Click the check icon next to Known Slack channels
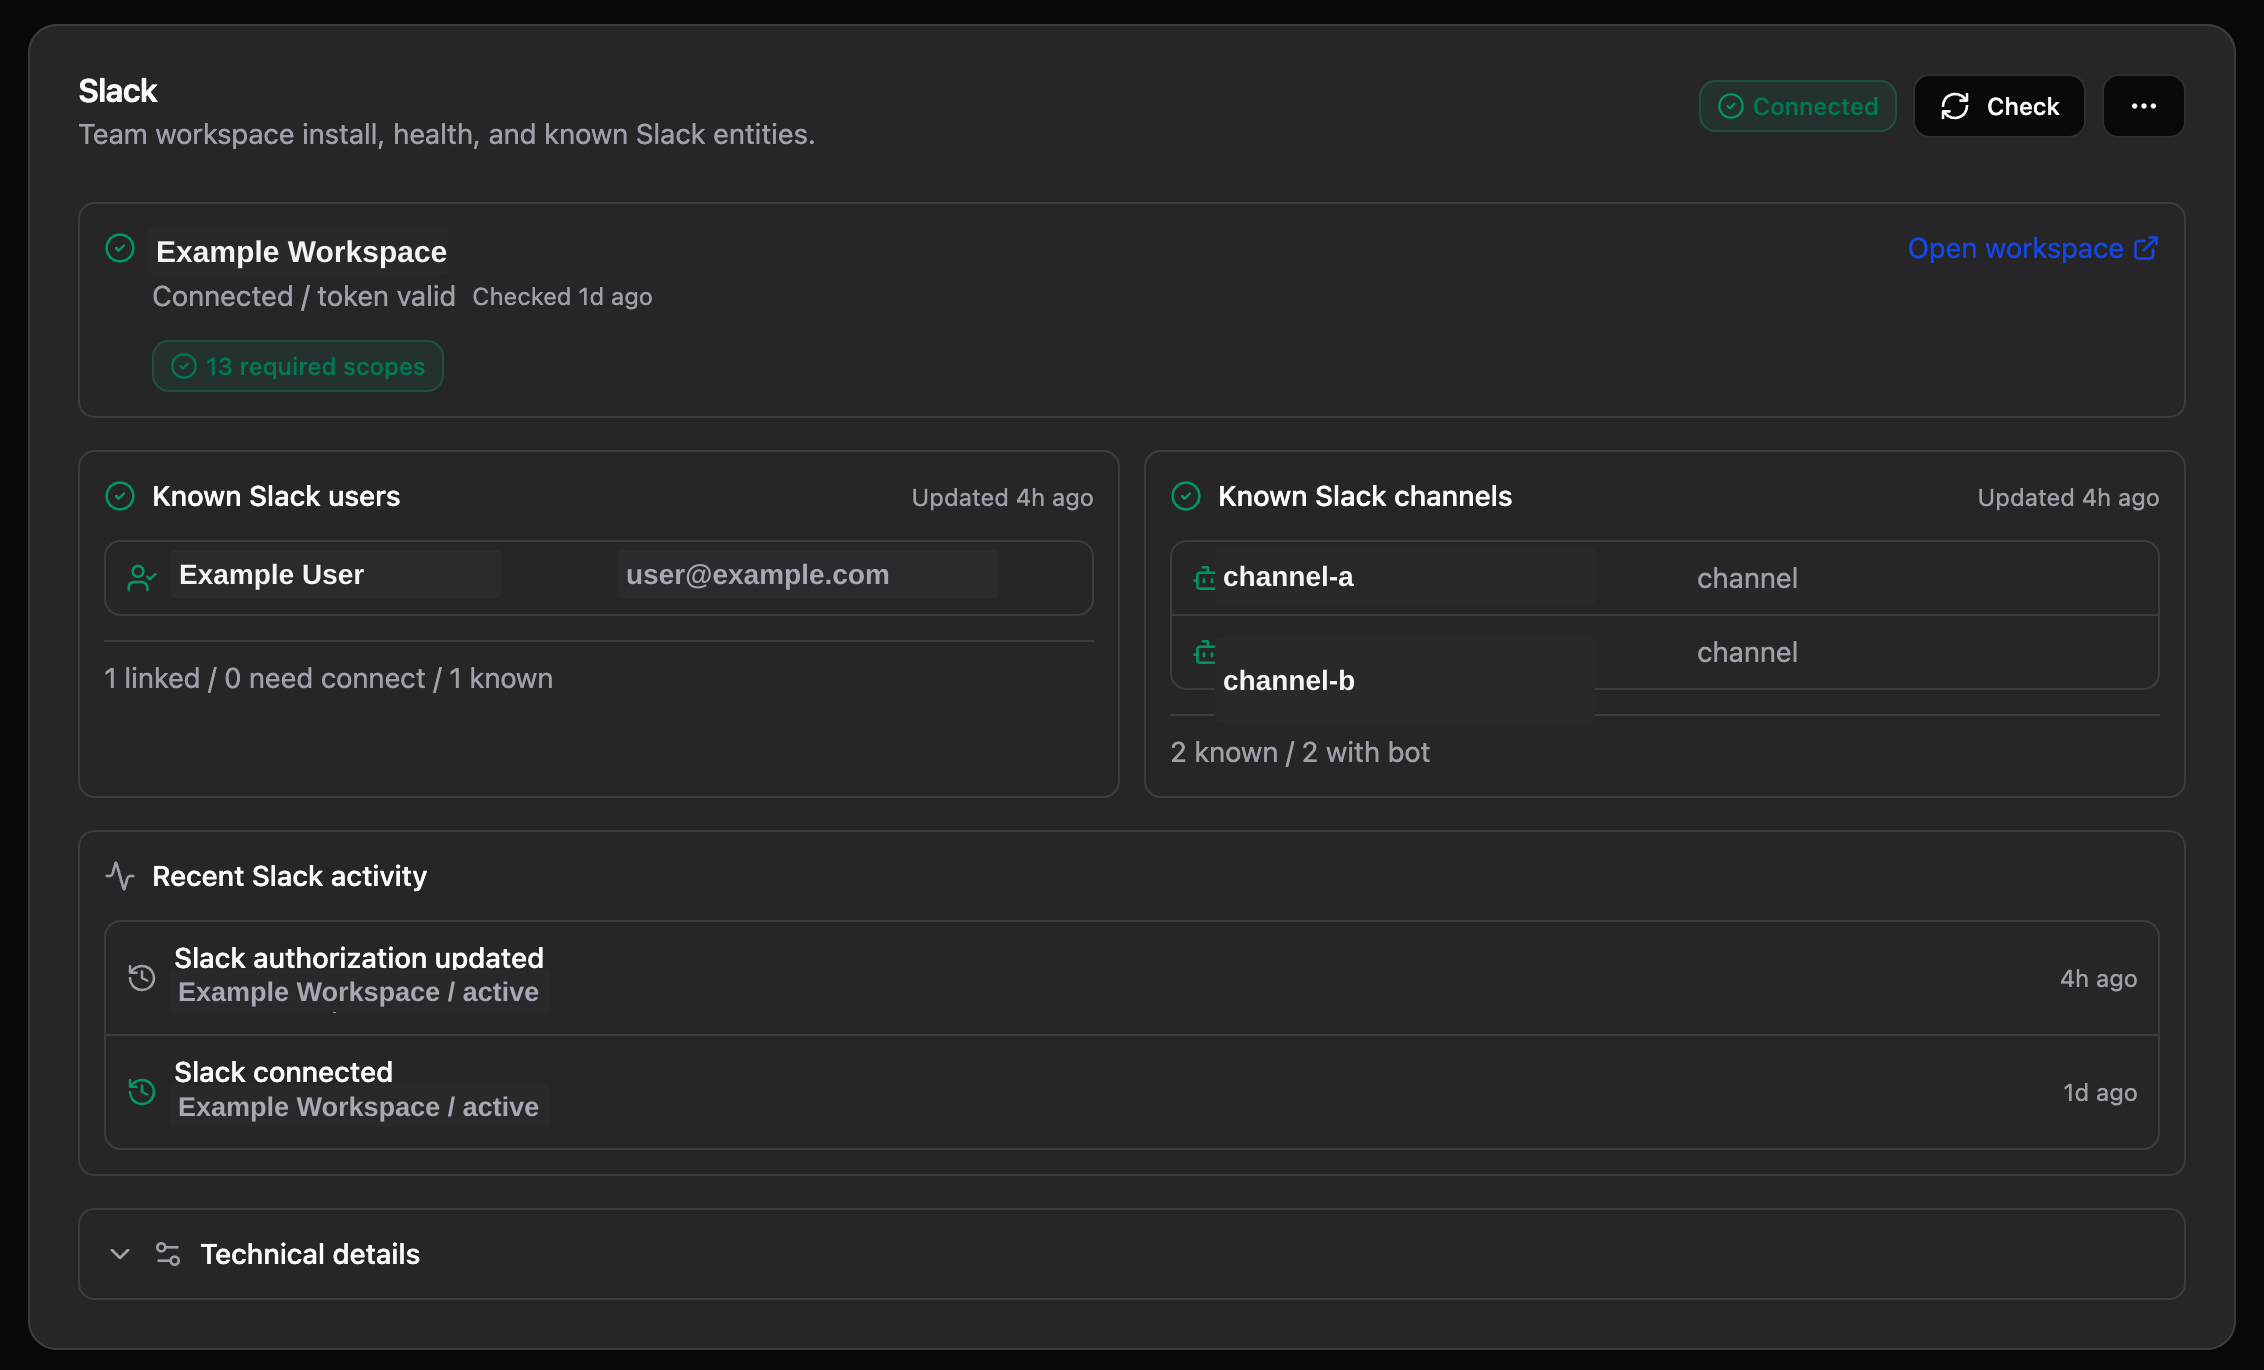 click(1186, 496)
